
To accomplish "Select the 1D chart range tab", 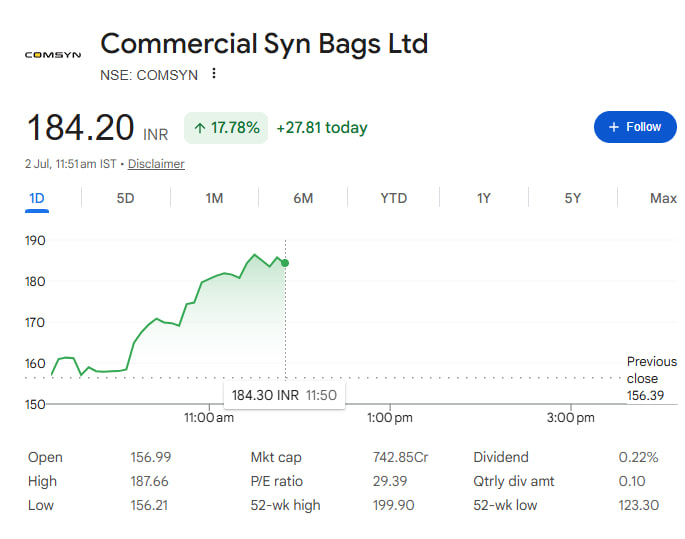I will [37, 198].
